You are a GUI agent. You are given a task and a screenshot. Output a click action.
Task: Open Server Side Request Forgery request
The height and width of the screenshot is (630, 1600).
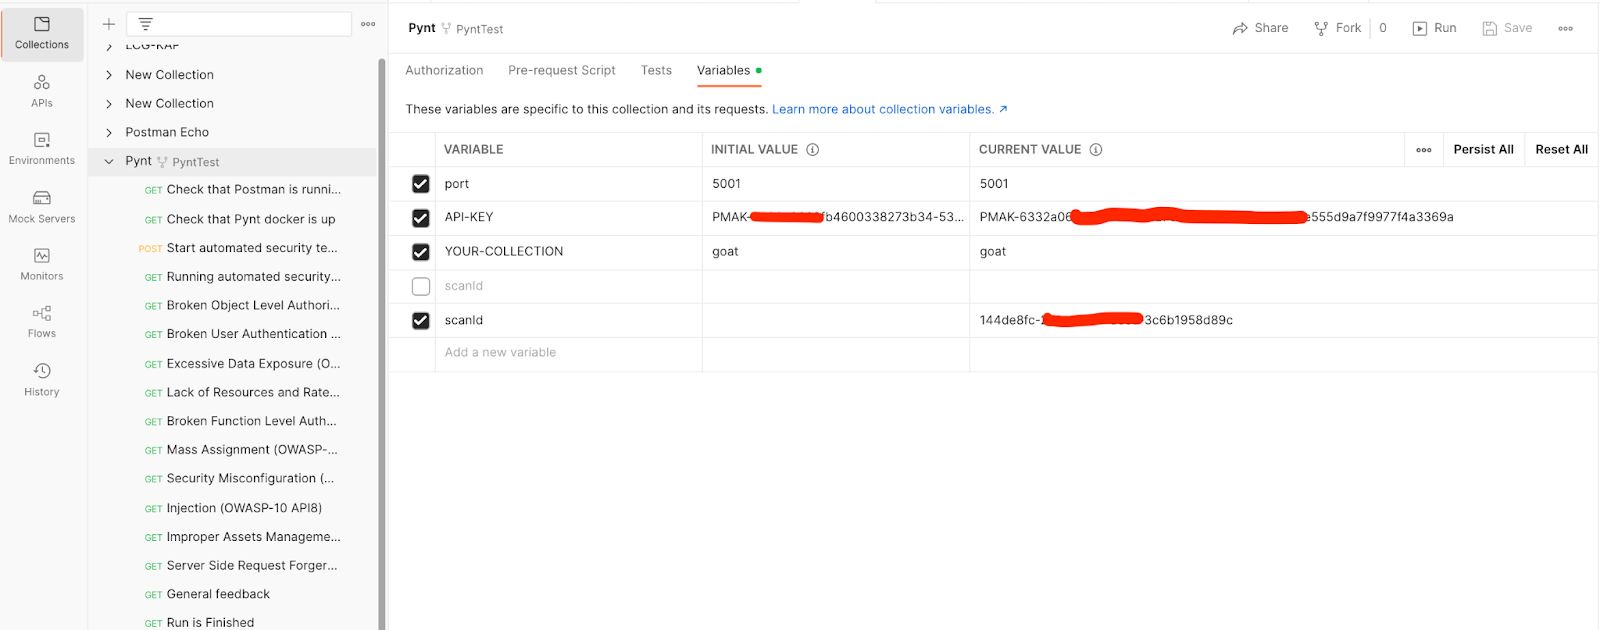[x=241, y=566]
